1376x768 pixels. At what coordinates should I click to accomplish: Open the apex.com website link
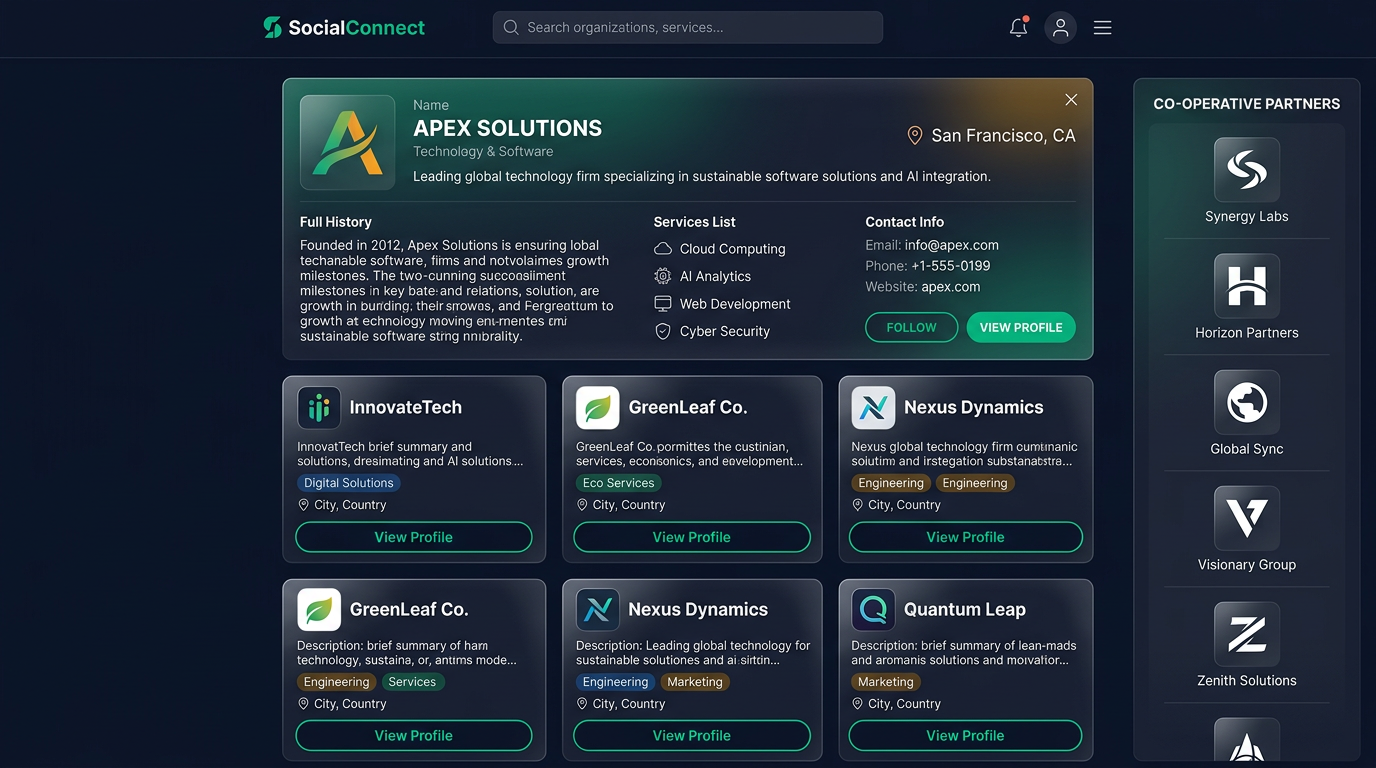pyautogui.click(x=950, y=287)
